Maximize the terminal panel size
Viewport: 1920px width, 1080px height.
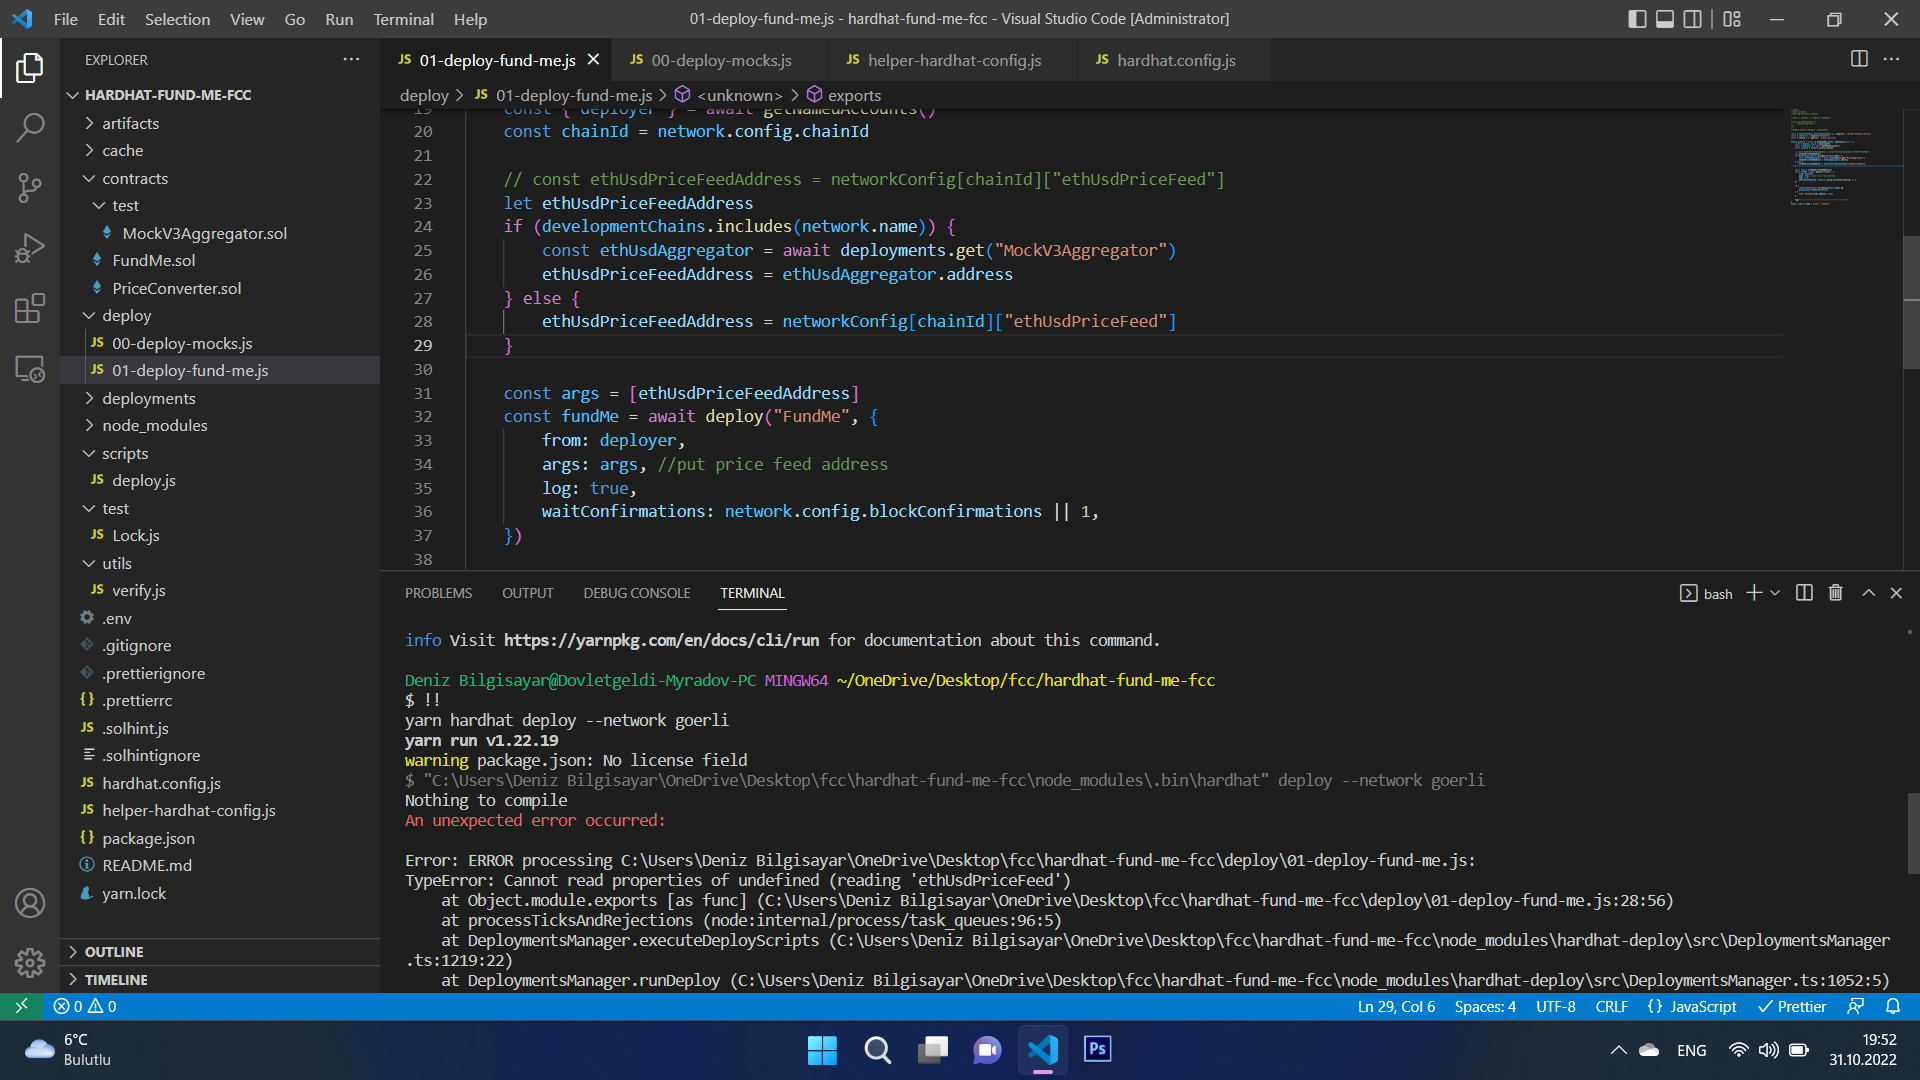(x=1868, y=593)
